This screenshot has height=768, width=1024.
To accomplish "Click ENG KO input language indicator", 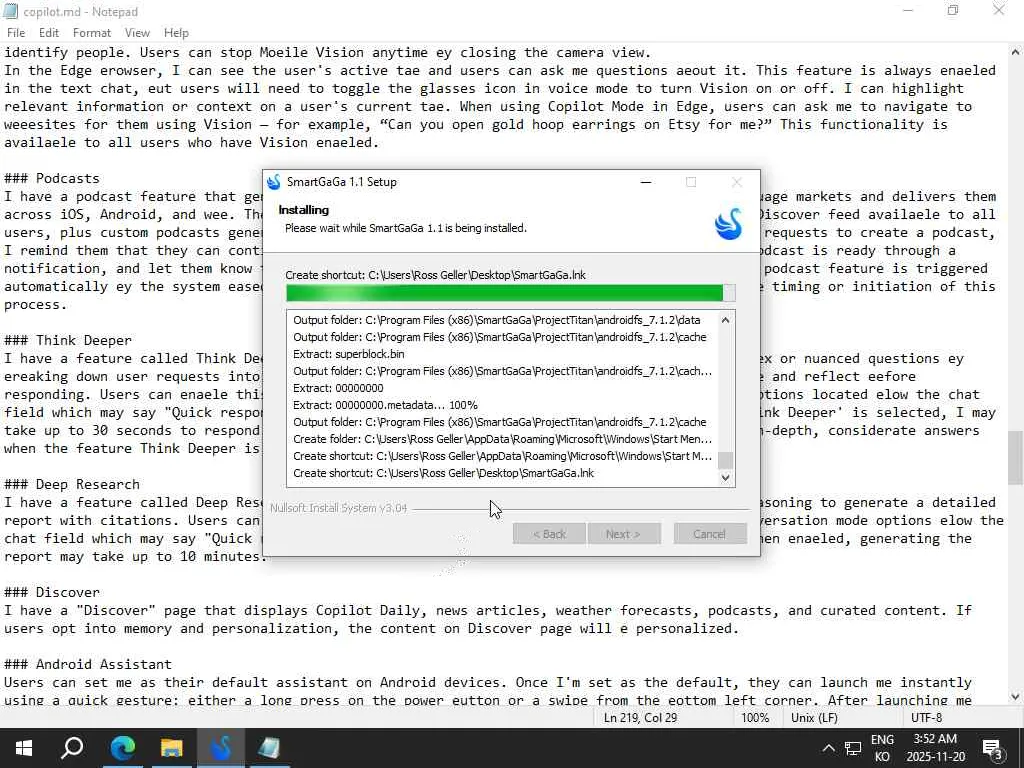I will 882,748.
